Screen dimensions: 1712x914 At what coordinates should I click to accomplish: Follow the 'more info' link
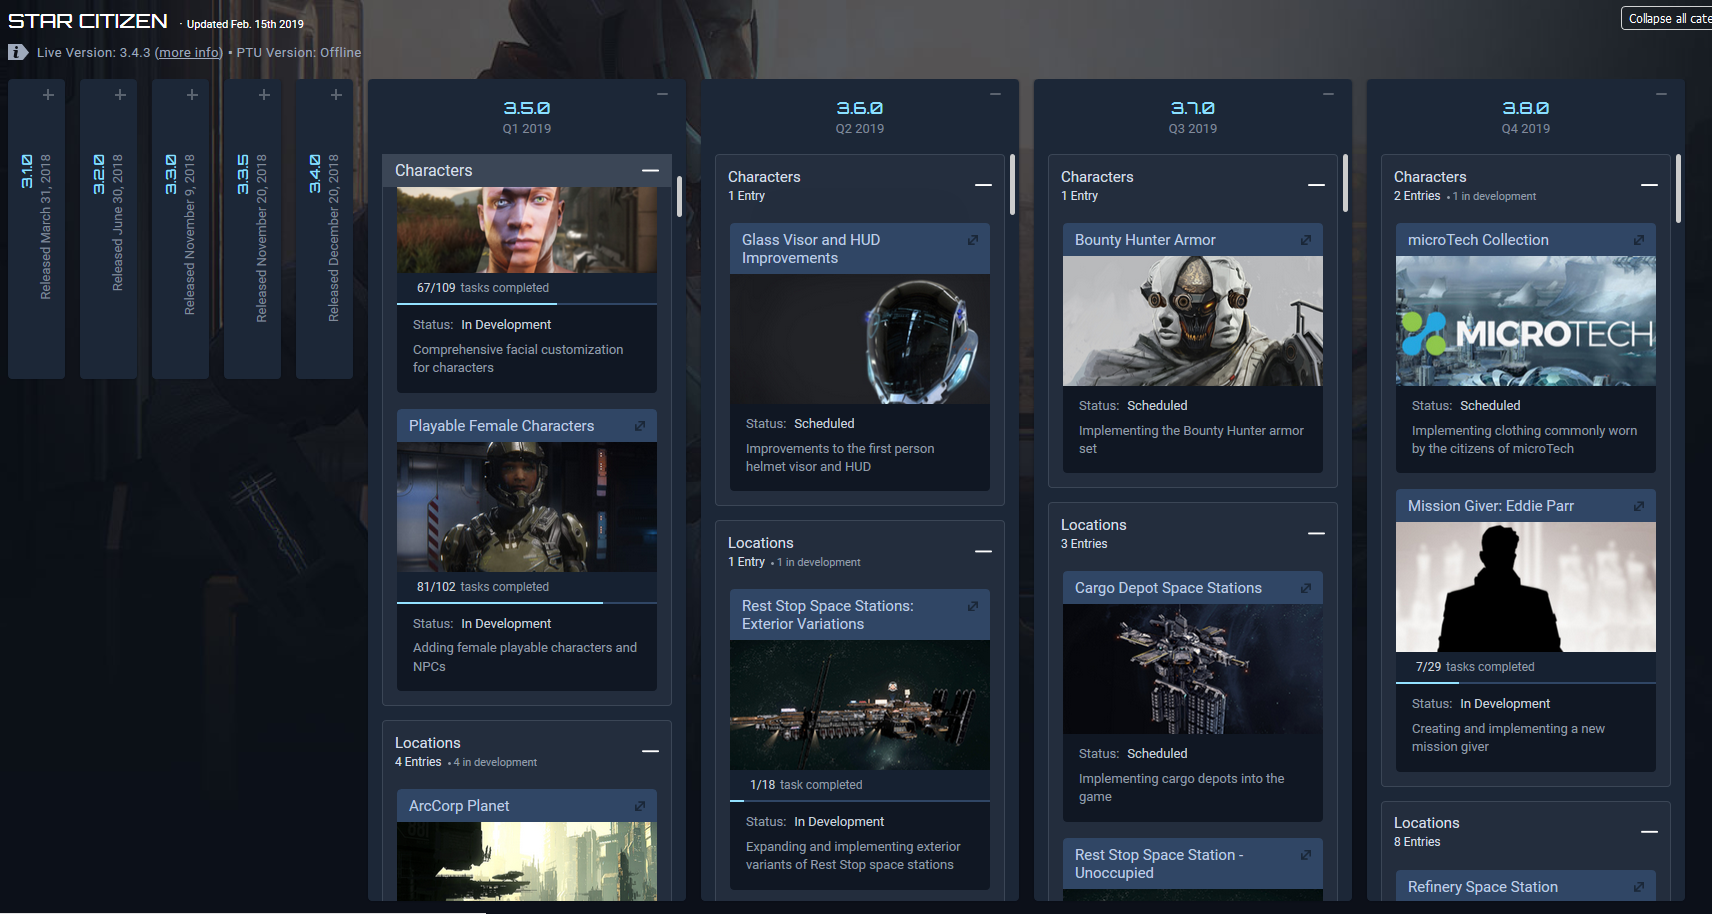(188, 53)
